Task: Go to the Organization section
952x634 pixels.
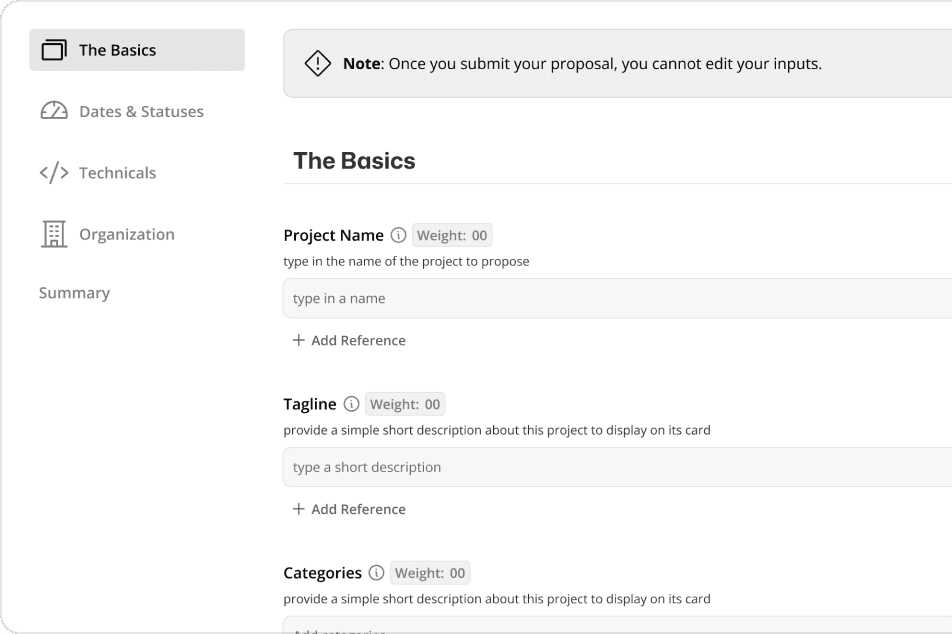Action: (126, 234)
